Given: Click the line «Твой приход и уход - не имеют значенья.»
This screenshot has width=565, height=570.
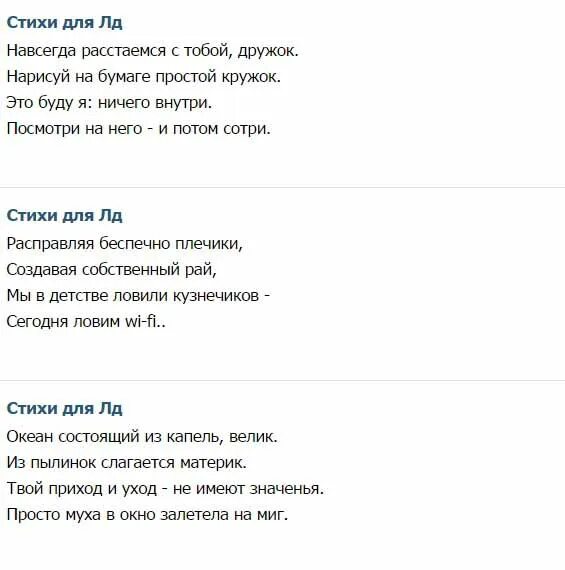Looking at the screenshot, I should tap(165, 489).
